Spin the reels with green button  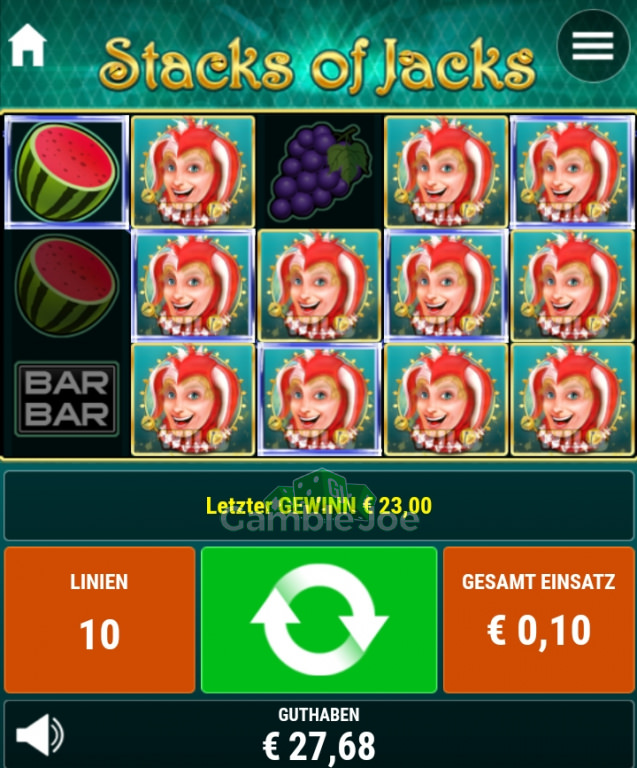click(319, 620)
